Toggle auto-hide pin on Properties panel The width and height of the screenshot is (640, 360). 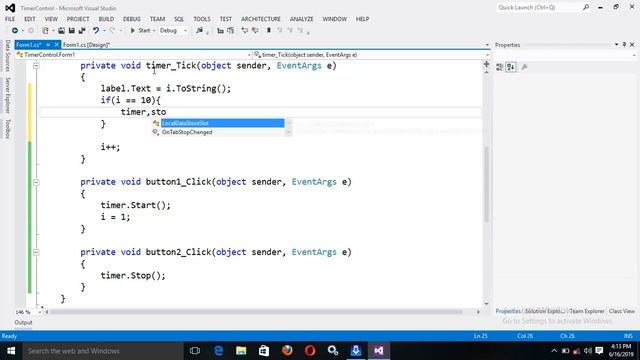[624, 44]
